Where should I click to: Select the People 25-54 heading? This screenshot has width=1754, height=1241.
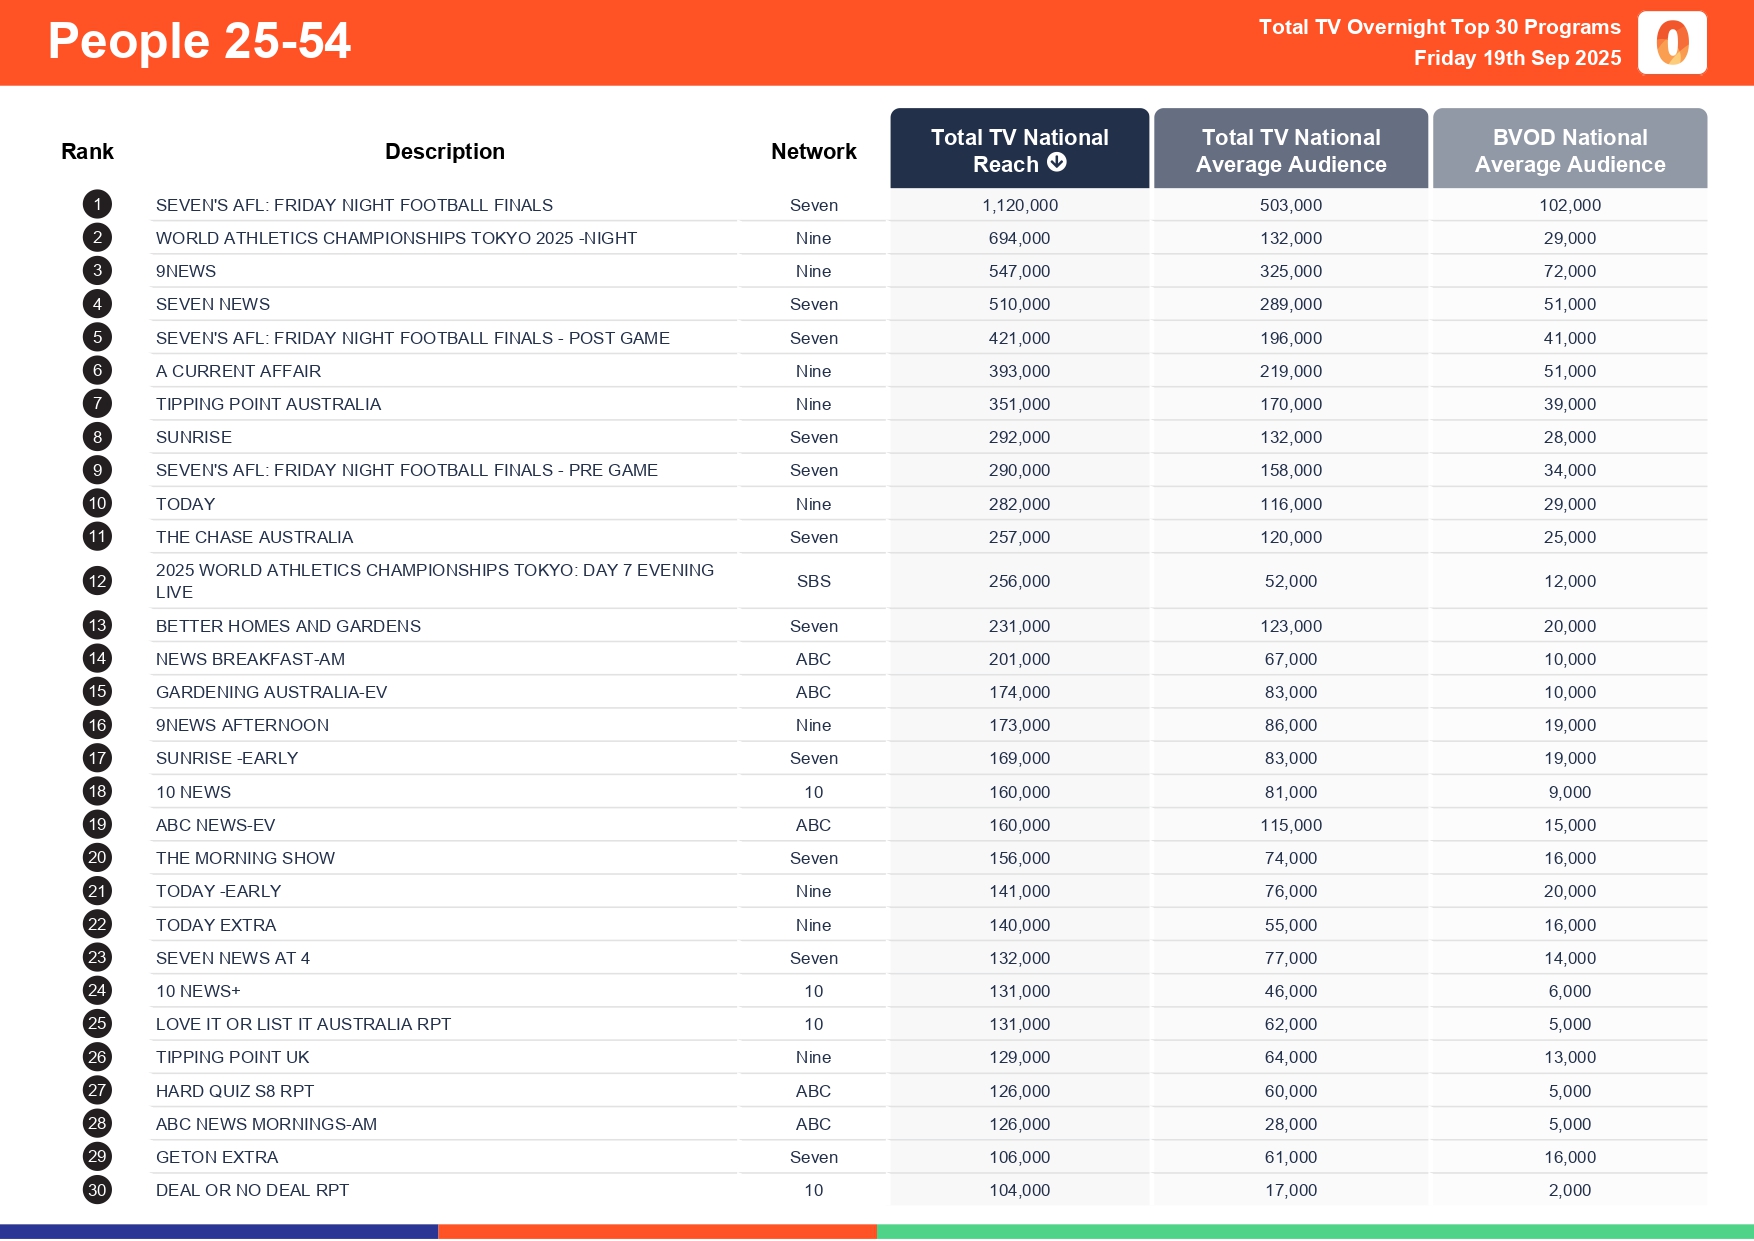click(199, 41)
